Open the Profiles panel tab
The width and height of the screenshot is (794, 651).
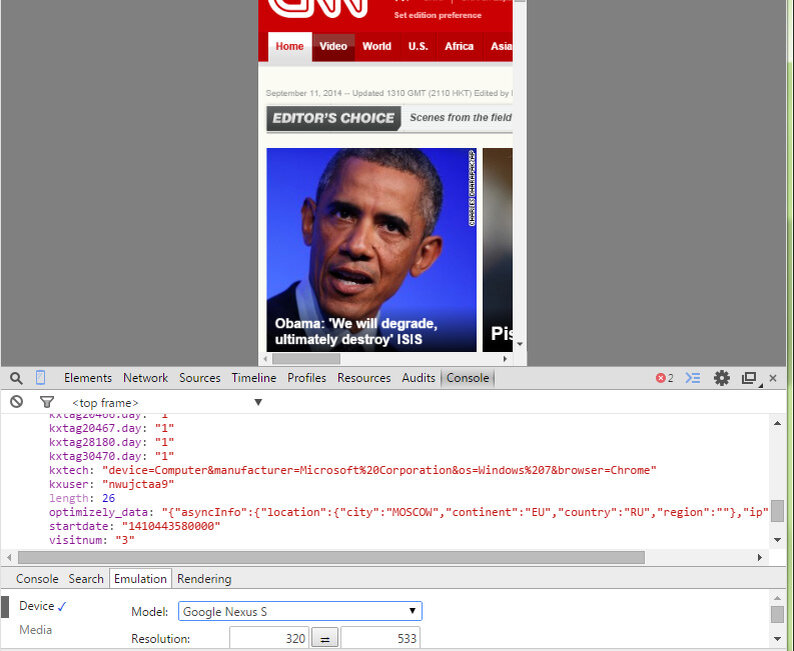pos(306,378)
